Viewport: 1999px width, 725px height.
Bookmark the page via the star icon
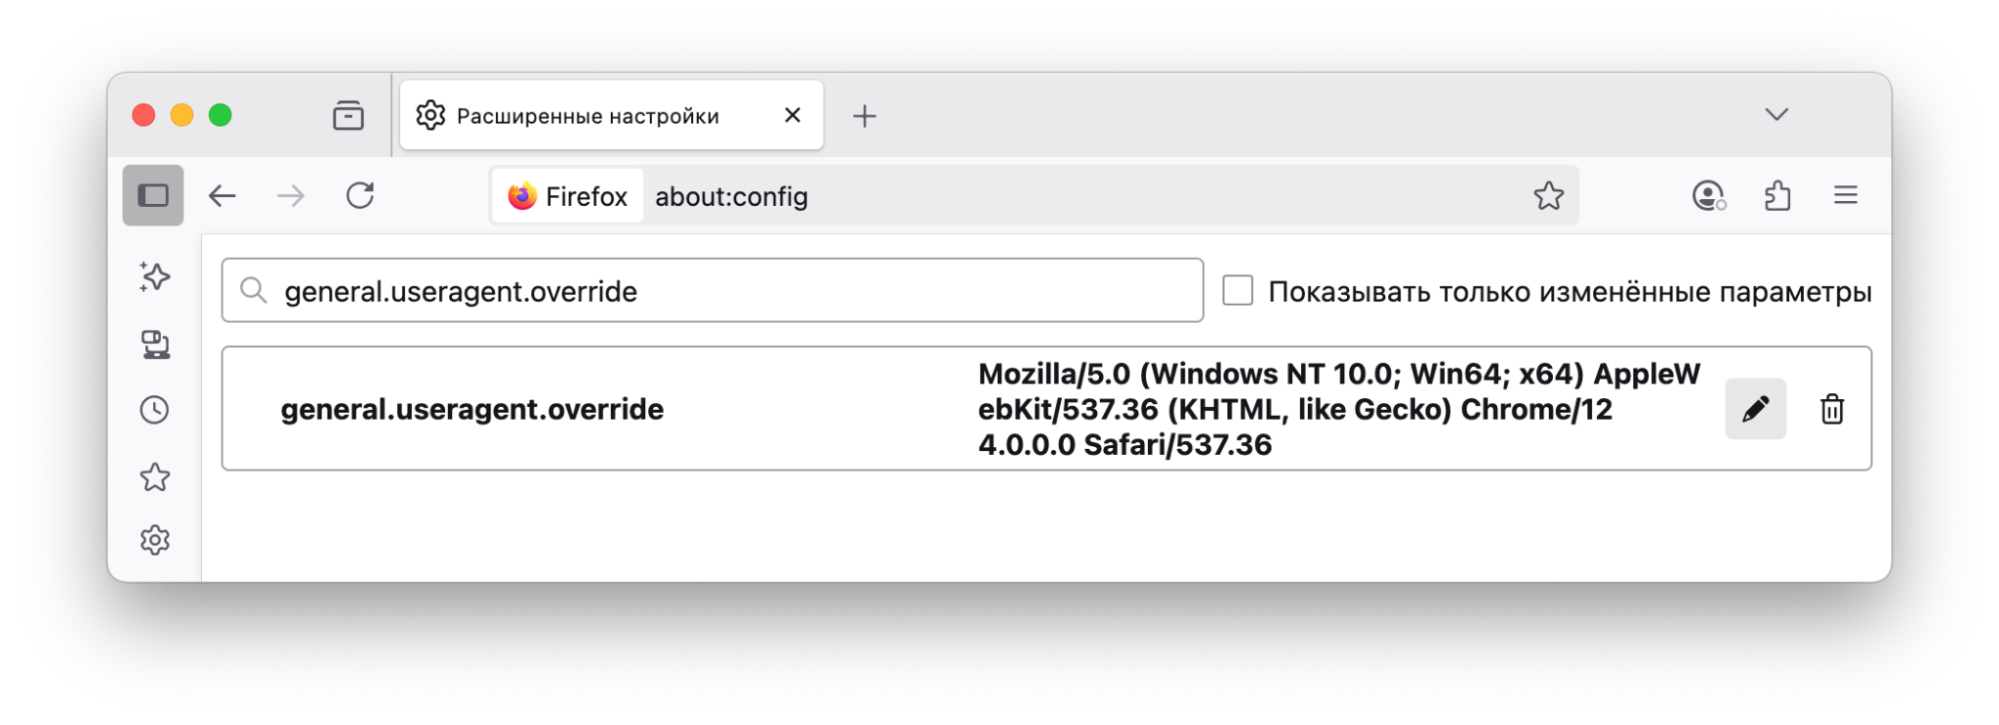[x=1548, y=195]
